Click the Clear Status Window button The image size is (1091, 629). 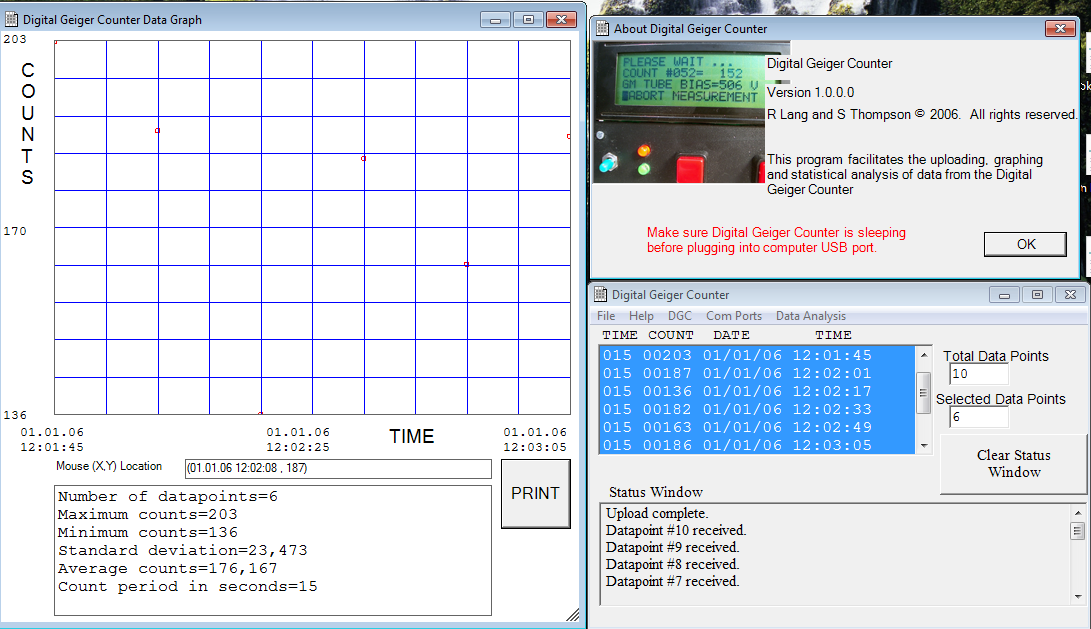tap(1013, 464)
